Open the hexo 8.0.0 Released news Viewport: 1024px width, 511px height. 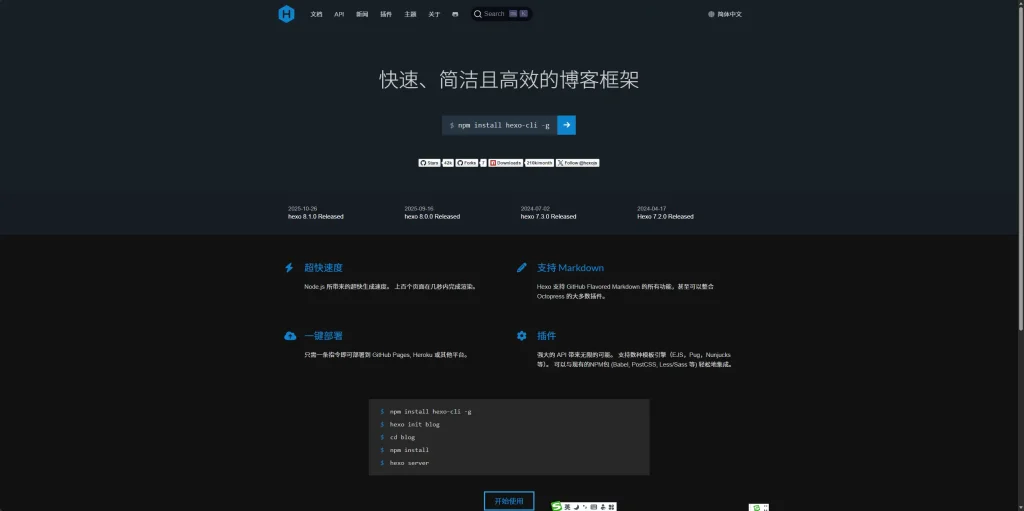432,216
